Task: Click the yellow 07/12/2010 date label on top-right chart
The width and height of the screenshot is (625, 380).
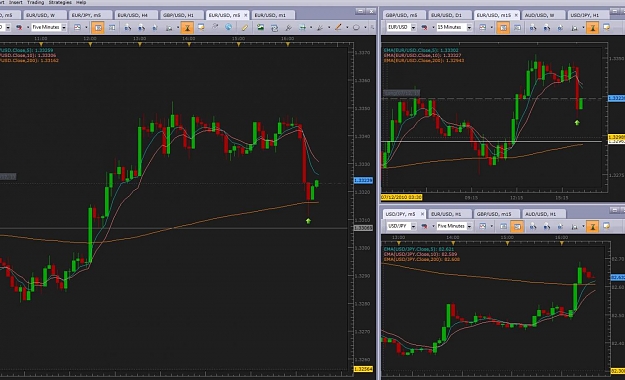Action: coord(401,197)
